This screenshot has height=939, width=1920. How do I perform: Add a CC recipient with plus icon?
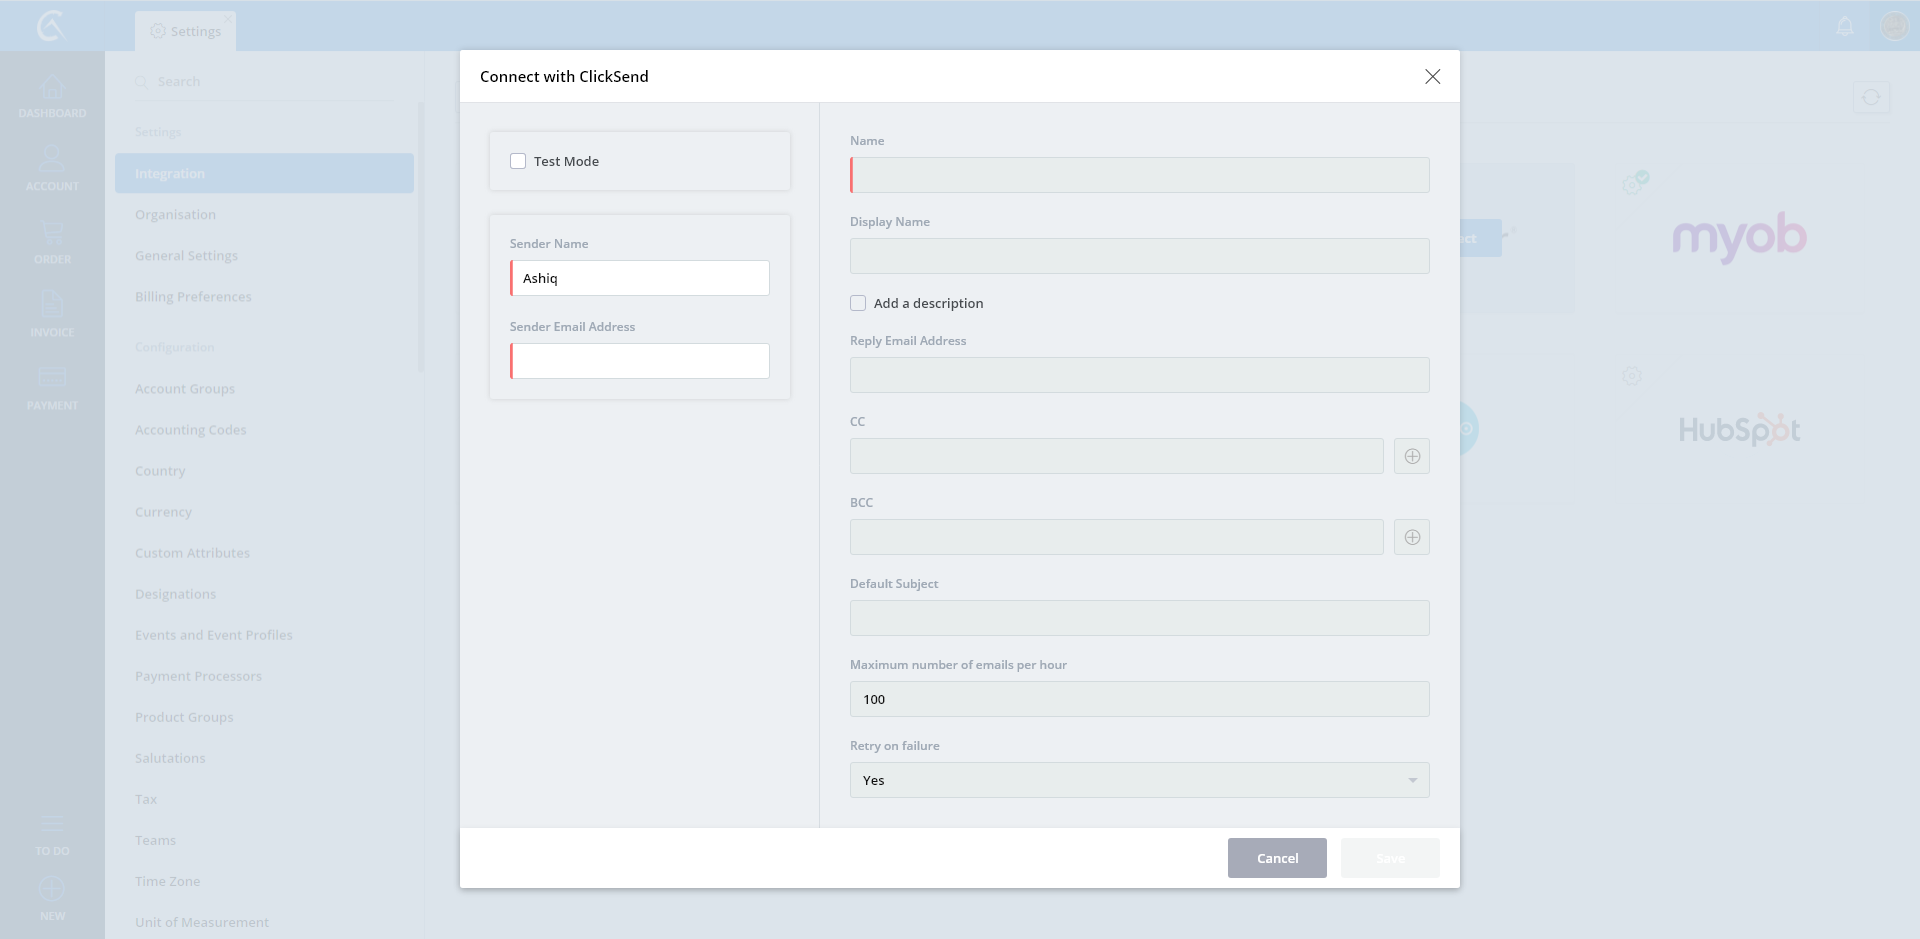tap(1411, 456)
